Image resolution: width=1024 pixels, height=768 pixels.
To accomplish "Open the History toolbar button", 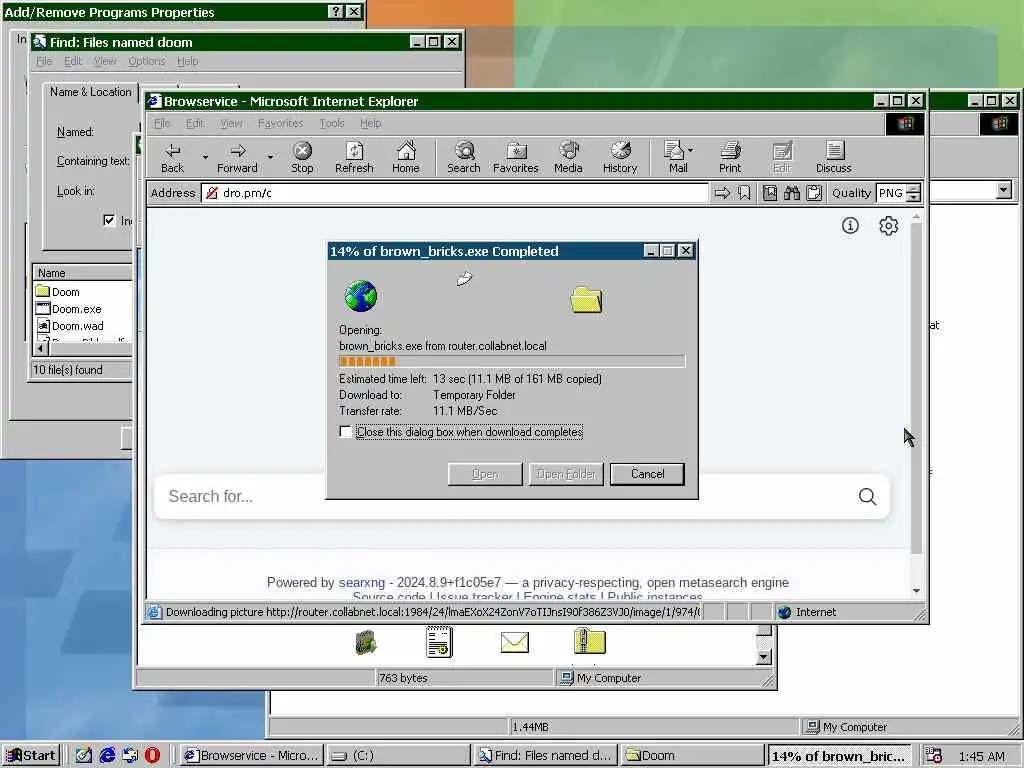I will [620, 157].
